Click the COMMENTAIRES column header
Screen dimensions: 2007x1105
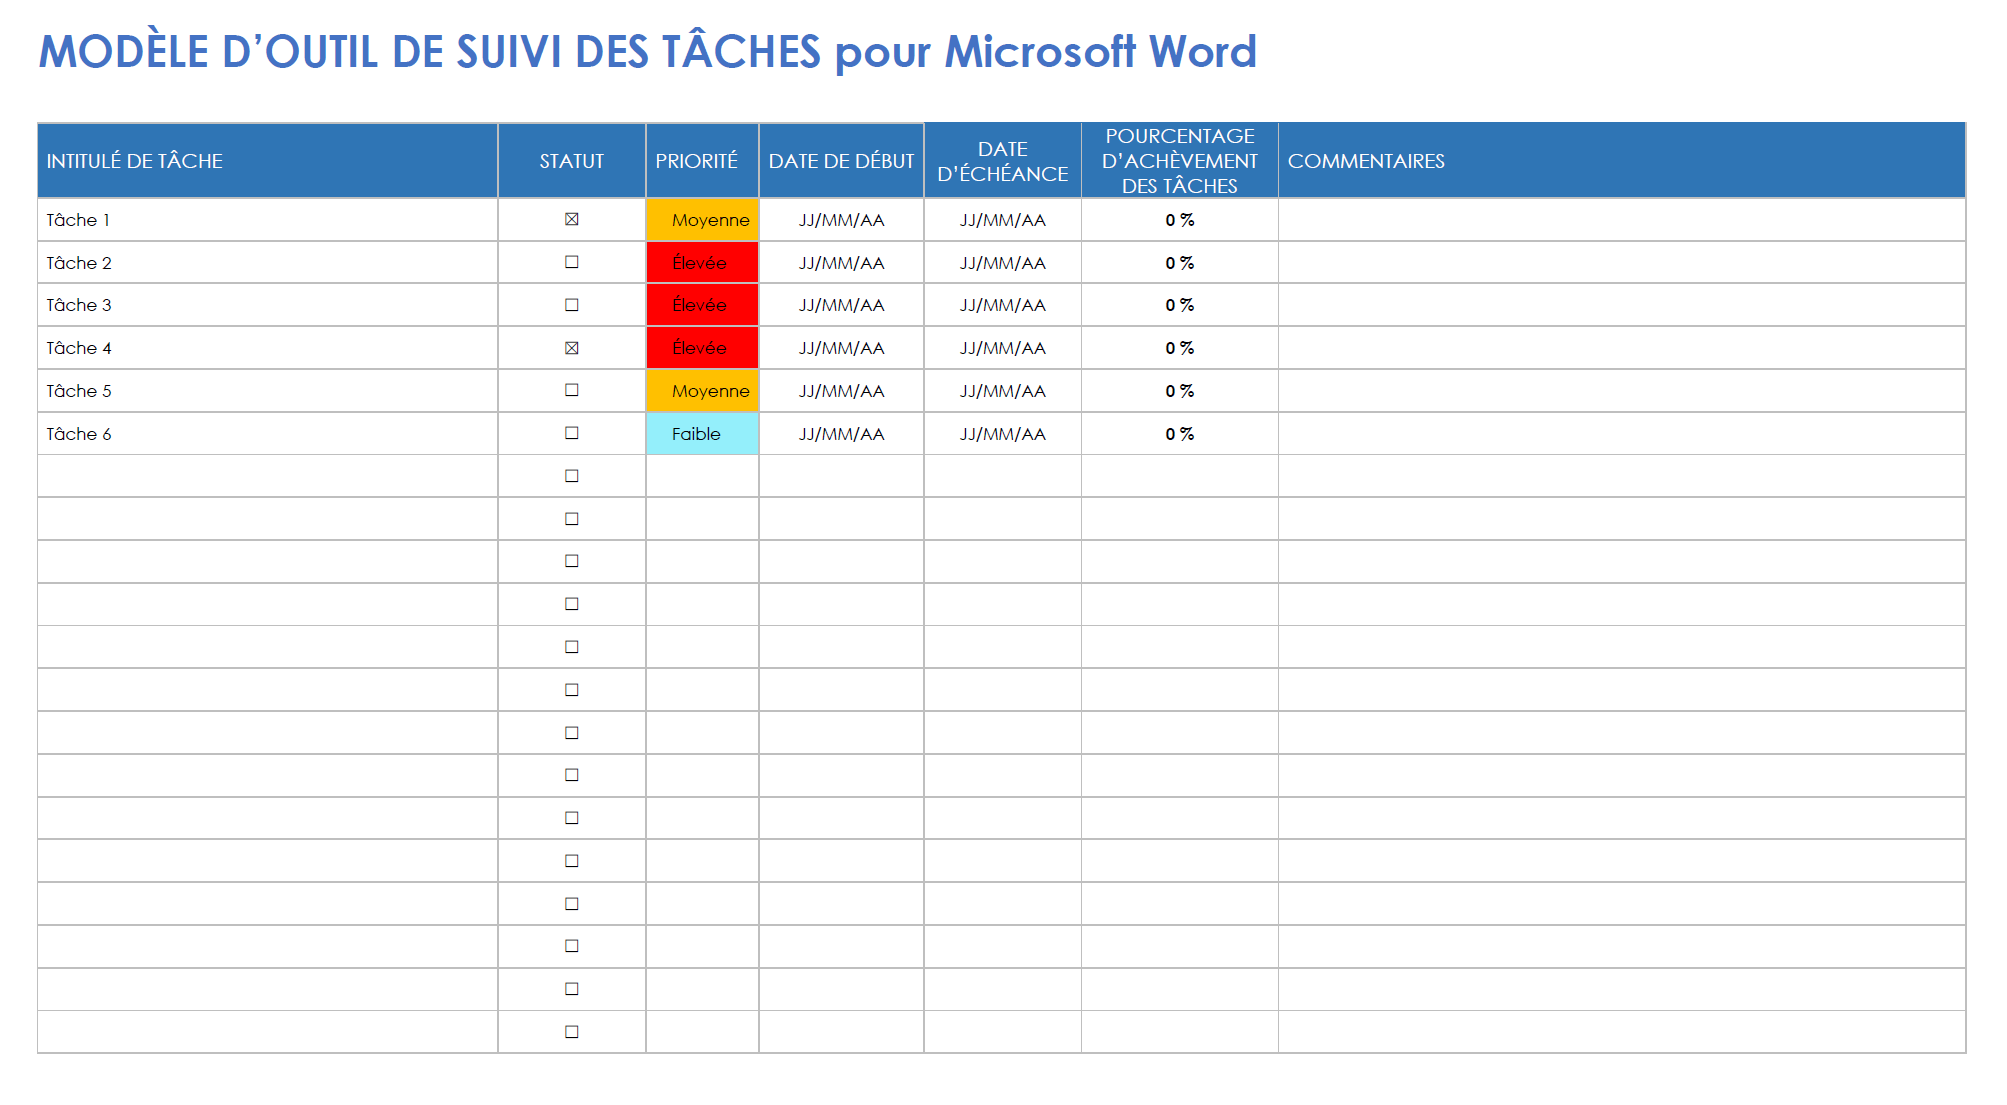1621,161
